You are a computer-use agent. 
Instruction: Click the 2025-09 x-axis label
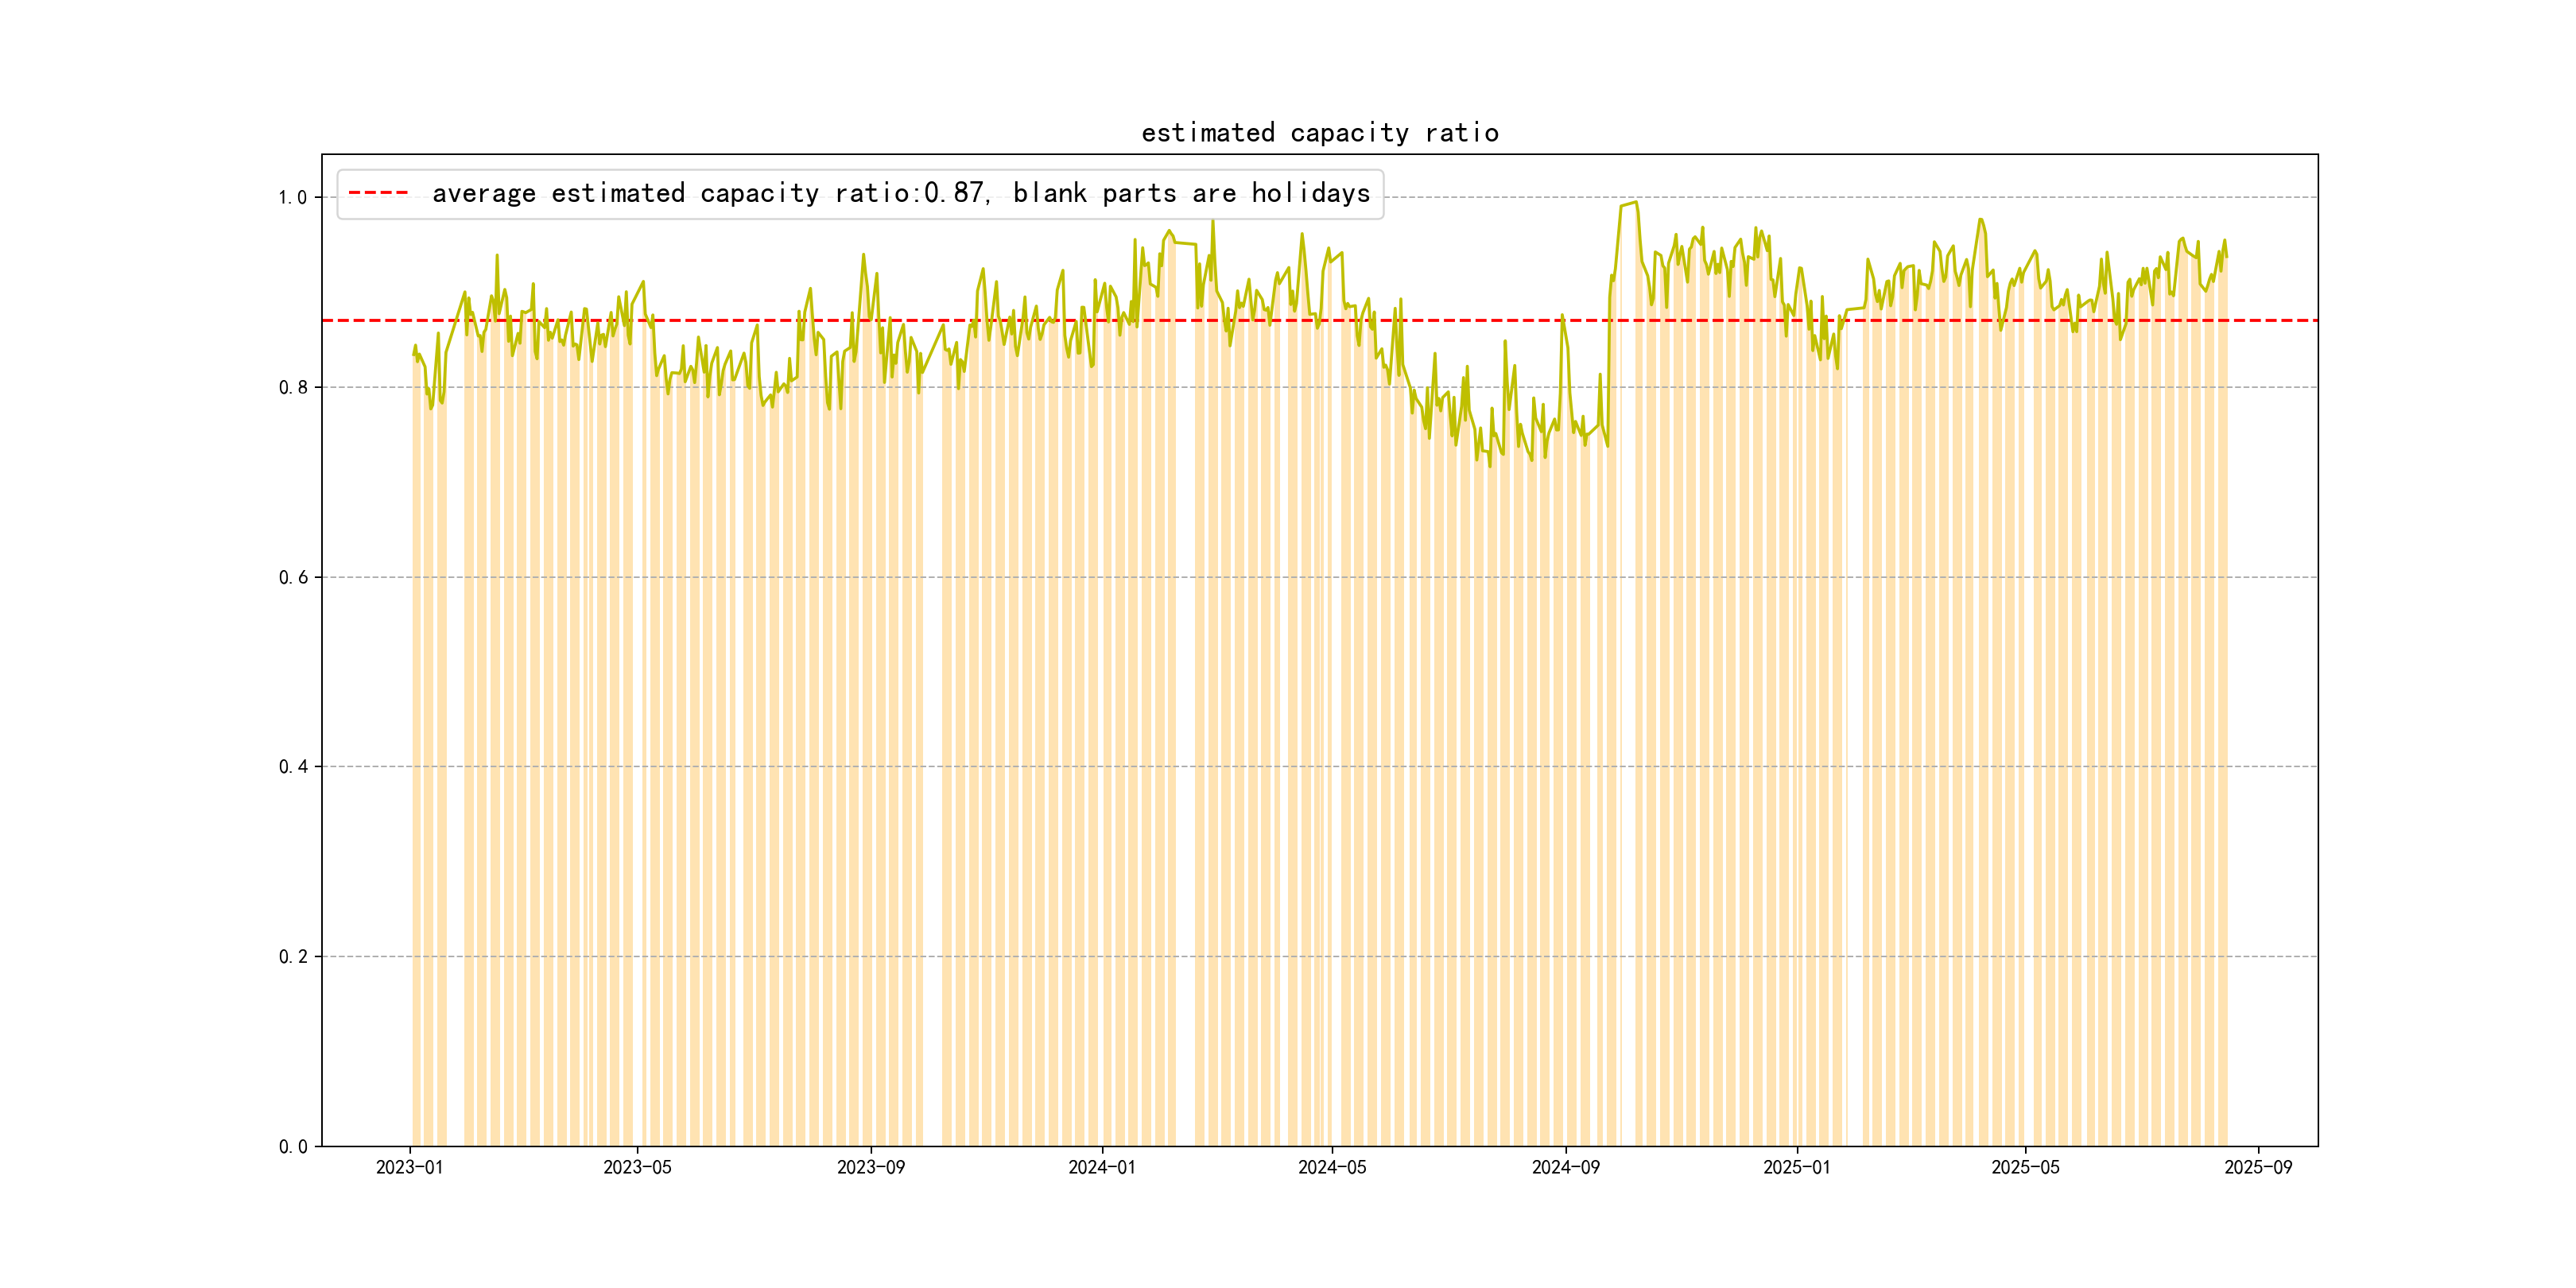click(x=2258, y=1167)
